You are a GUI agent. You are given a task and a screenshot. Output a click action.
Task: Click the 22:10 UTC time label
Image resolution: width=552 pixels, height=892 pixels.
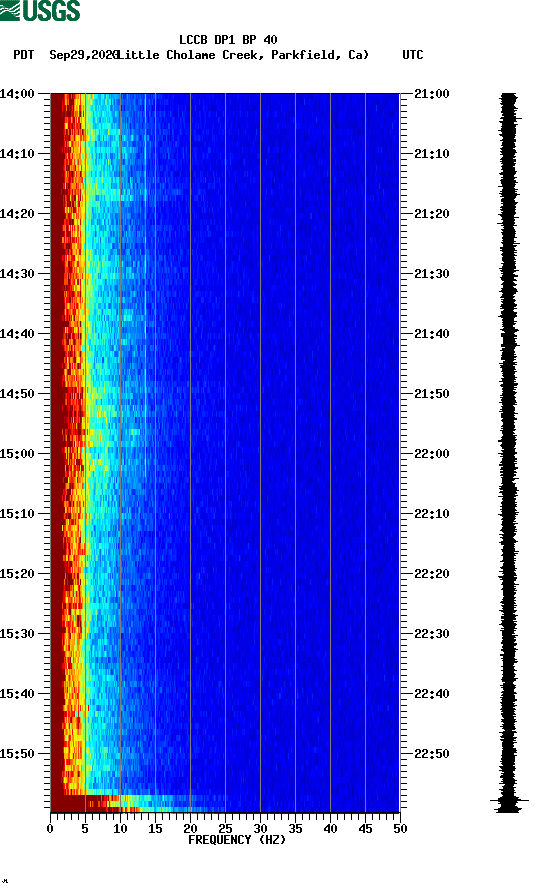click(432, 514)
